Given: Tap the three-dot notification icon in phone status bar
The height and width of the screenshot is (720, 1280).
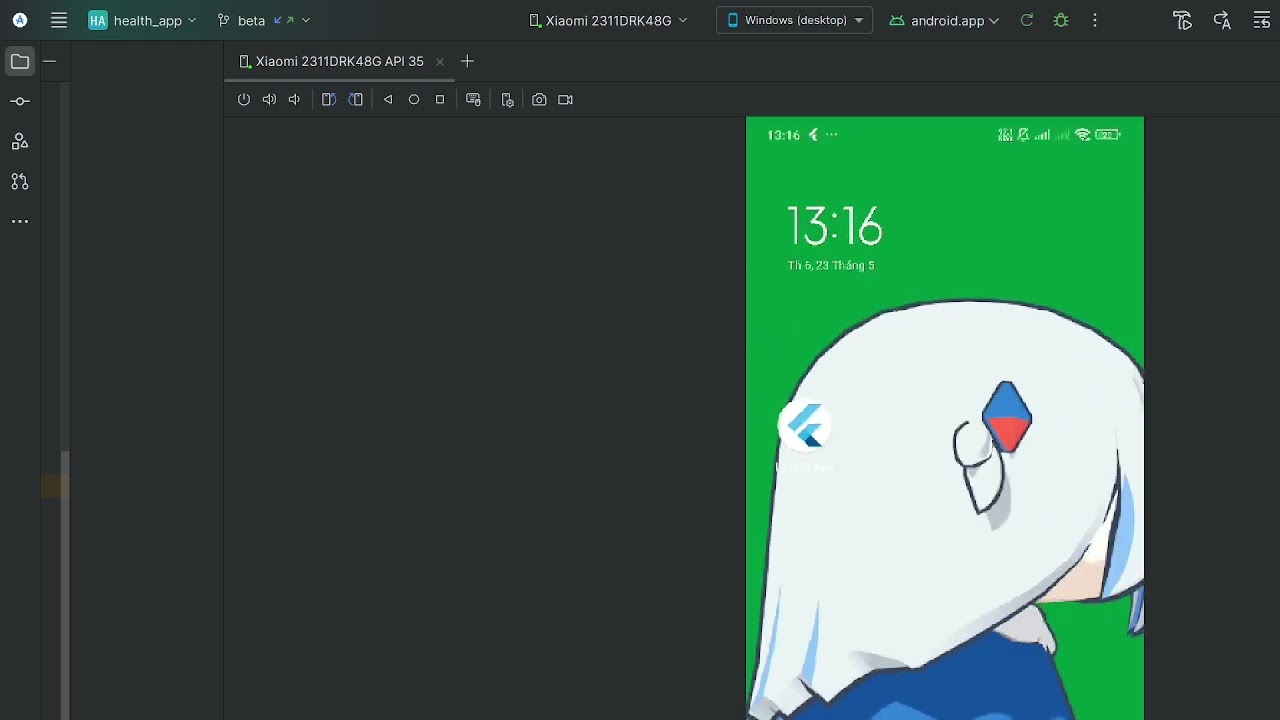Looking at the screenshot, I should [x=832, y=135].
